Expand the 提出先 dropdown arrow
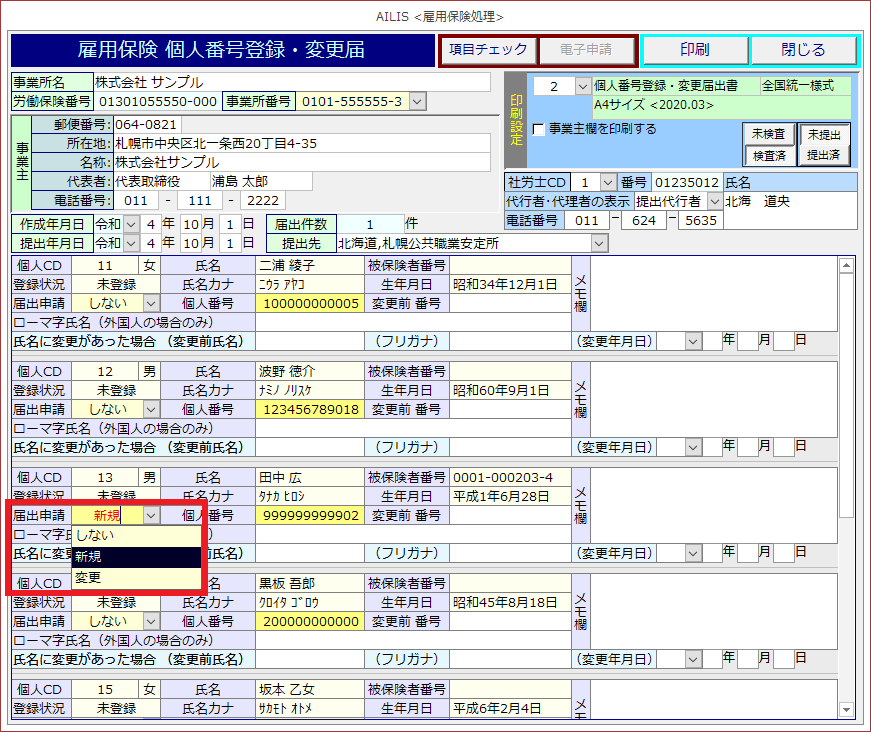871x732 pixels. click(x=599, y=243)
